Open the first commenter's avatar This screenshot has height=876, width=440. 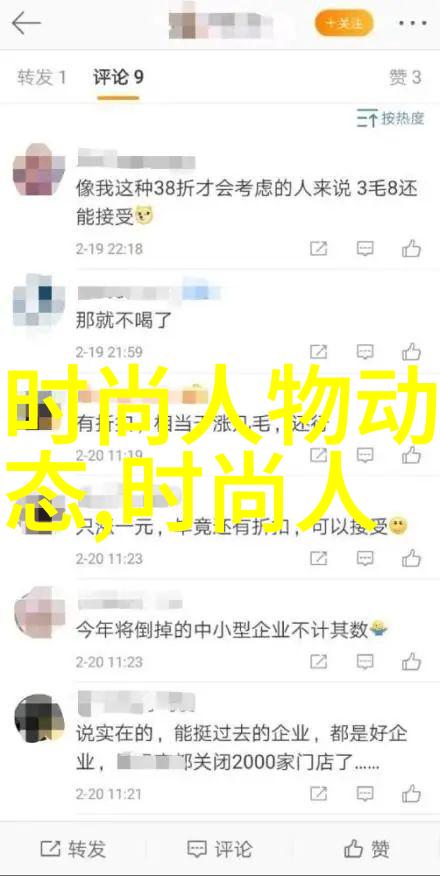pos(39,169)
